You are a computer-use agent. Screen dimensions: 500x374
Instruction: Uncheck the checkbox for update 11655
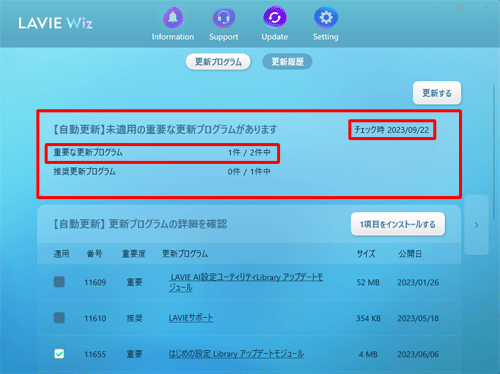59,354
